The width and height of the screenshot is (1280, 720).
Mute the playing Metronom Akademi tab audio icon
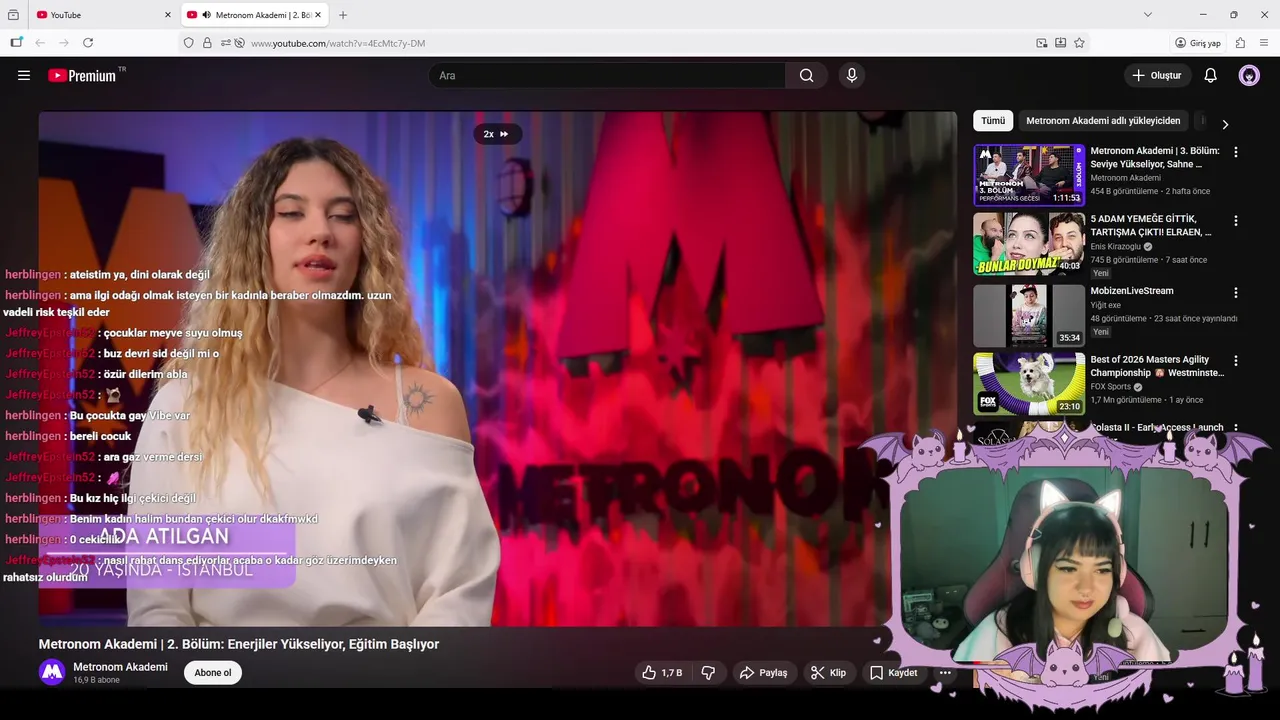pos(206,15)
